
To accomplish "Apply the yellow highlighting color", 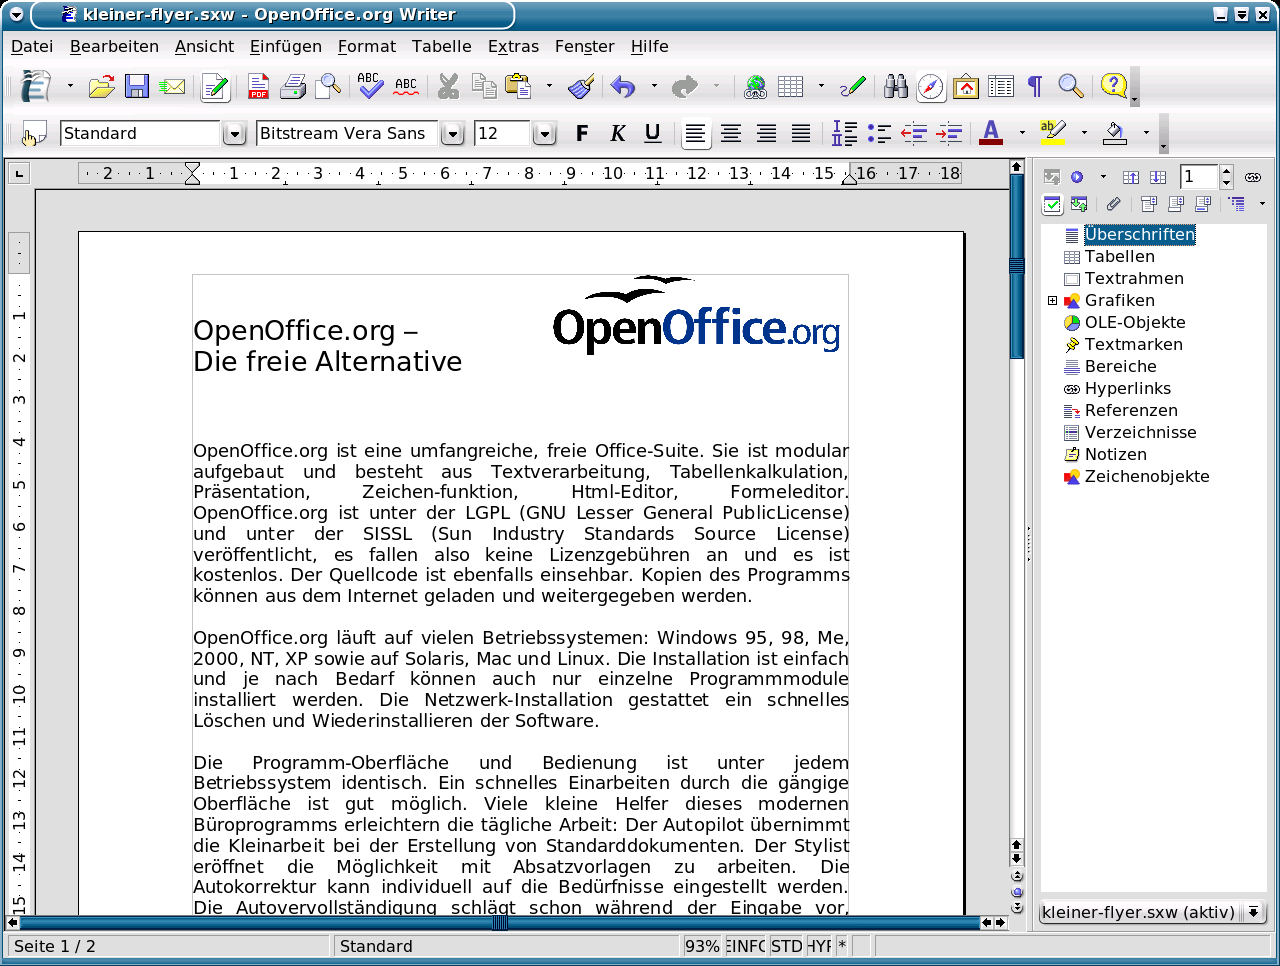I will pos(1053,134).
